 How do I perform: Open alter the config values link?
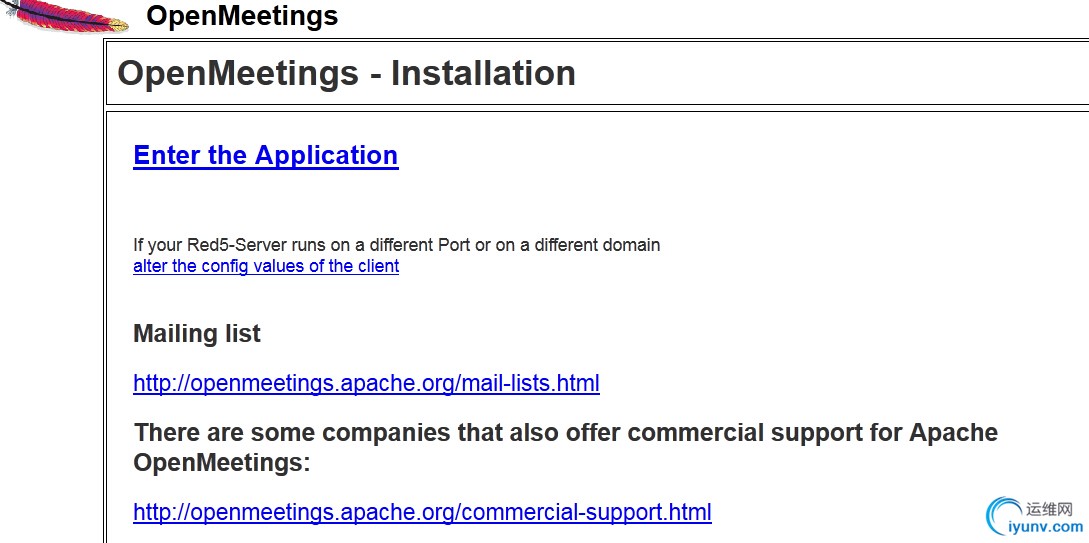tap(266, 266)
